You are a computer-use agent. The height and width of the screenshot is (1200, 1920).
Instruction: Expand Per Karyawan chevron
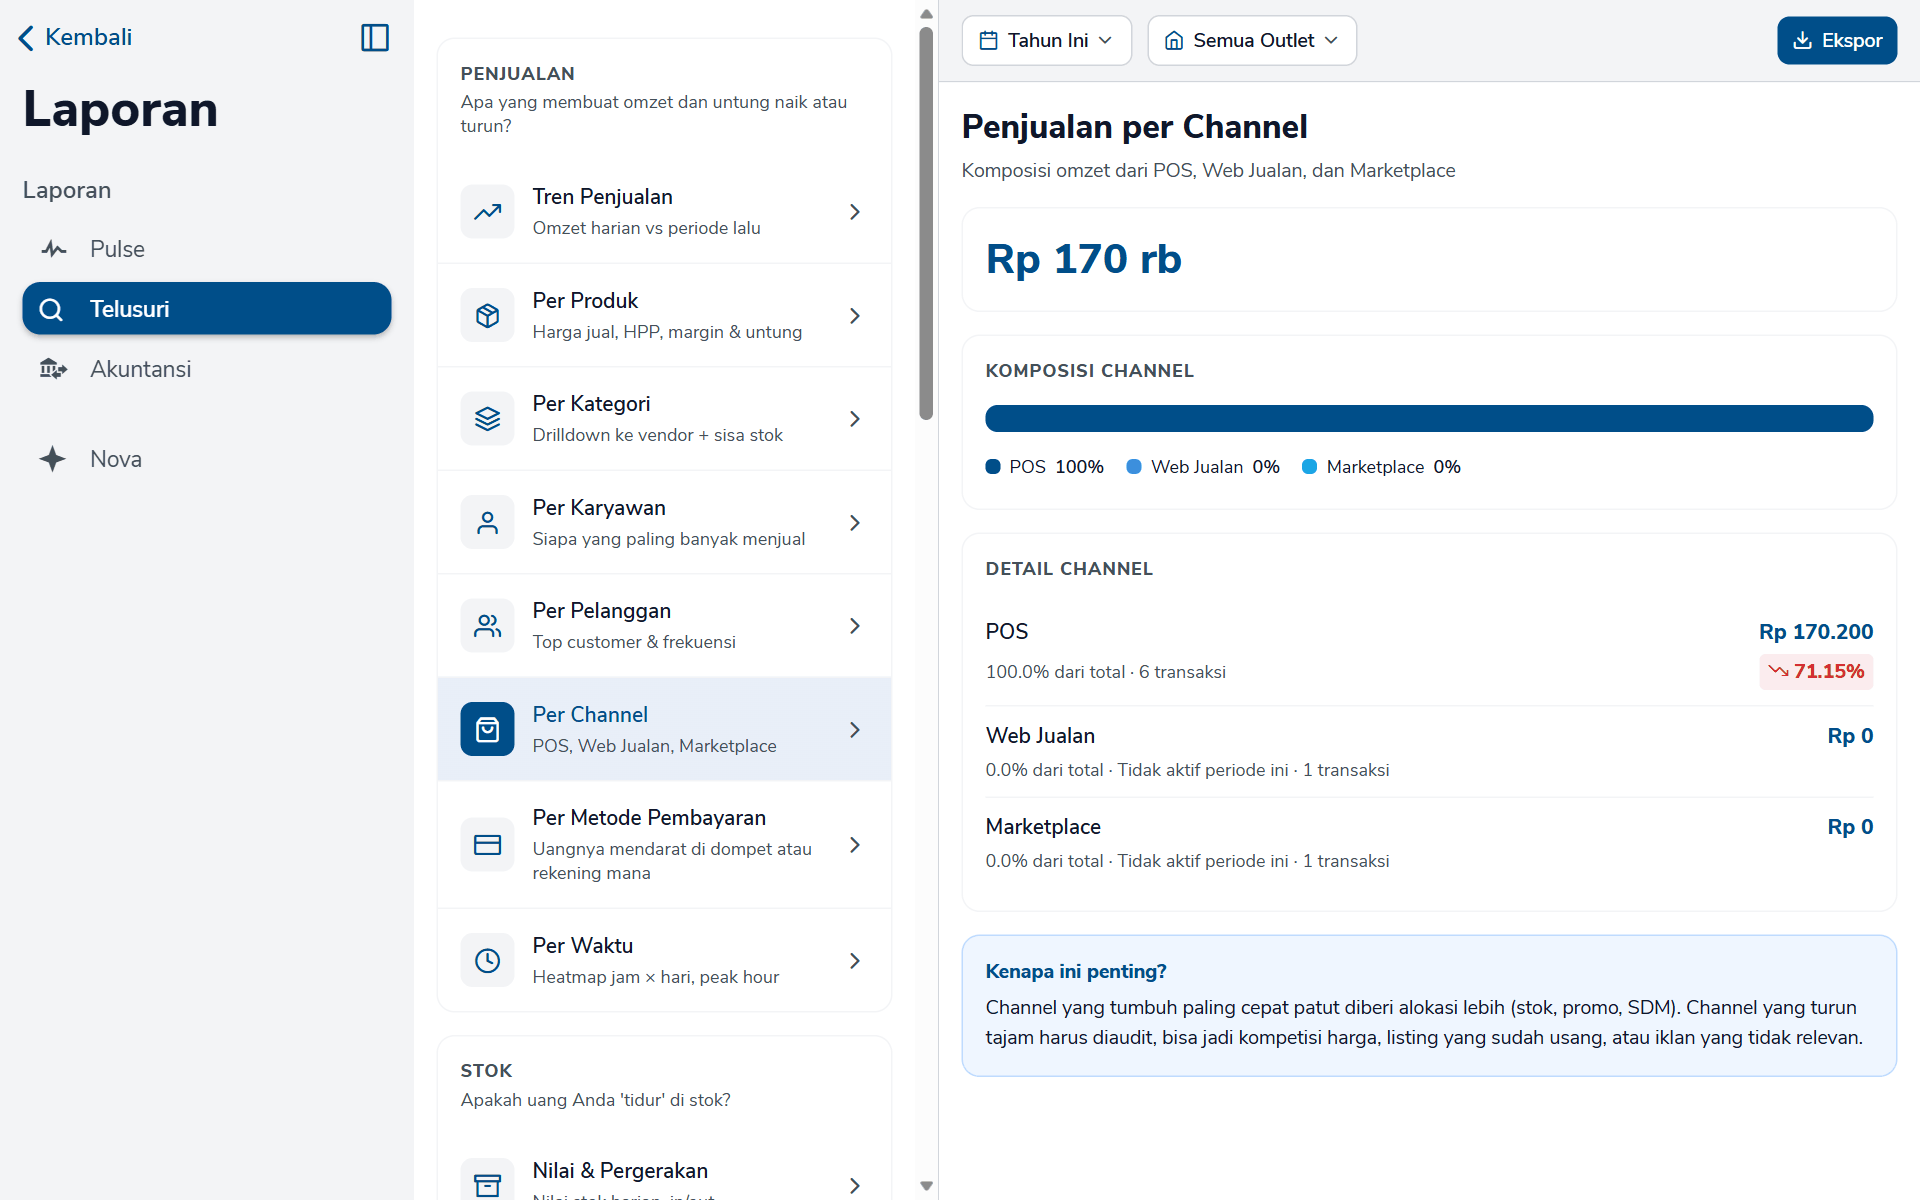(x=855, y=523)
